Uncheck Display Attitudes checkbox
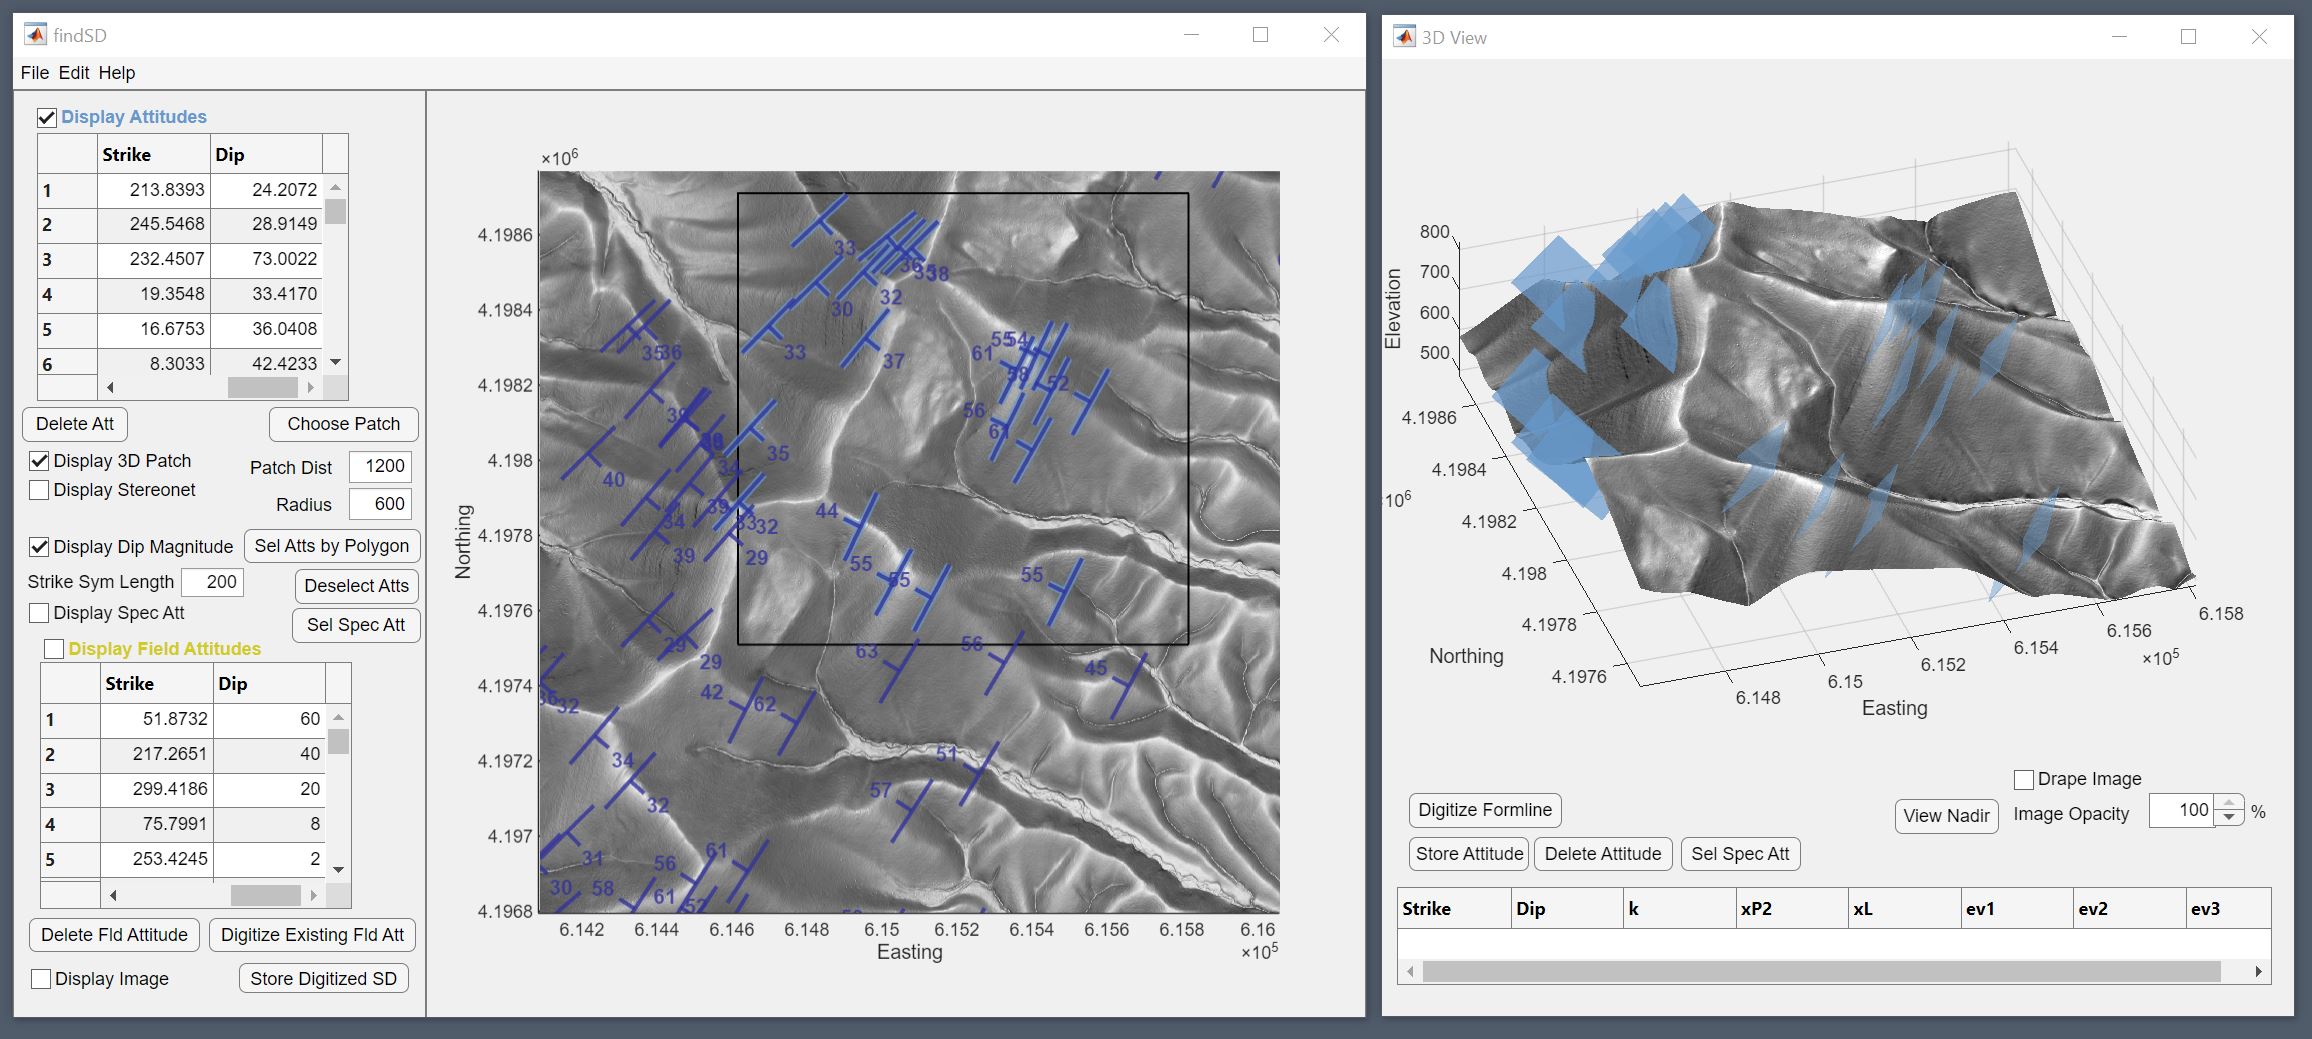 47,118
